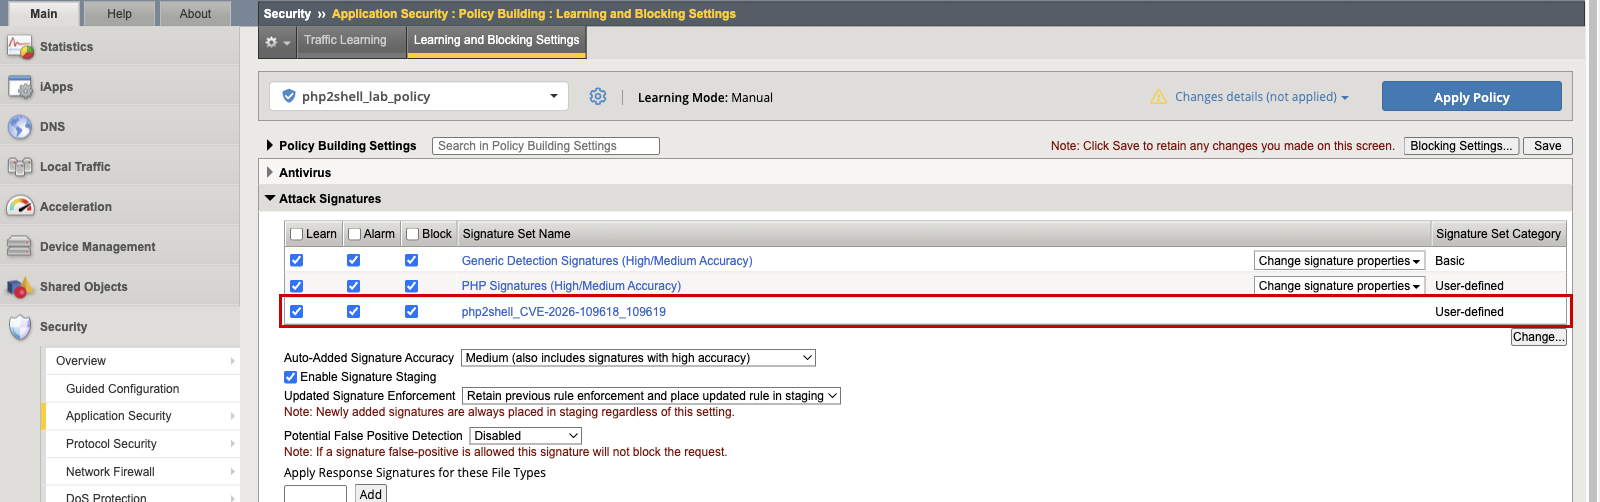
Task: Click the policy settings gear icon
Action: pyautogui.click(x=598, y=96)
